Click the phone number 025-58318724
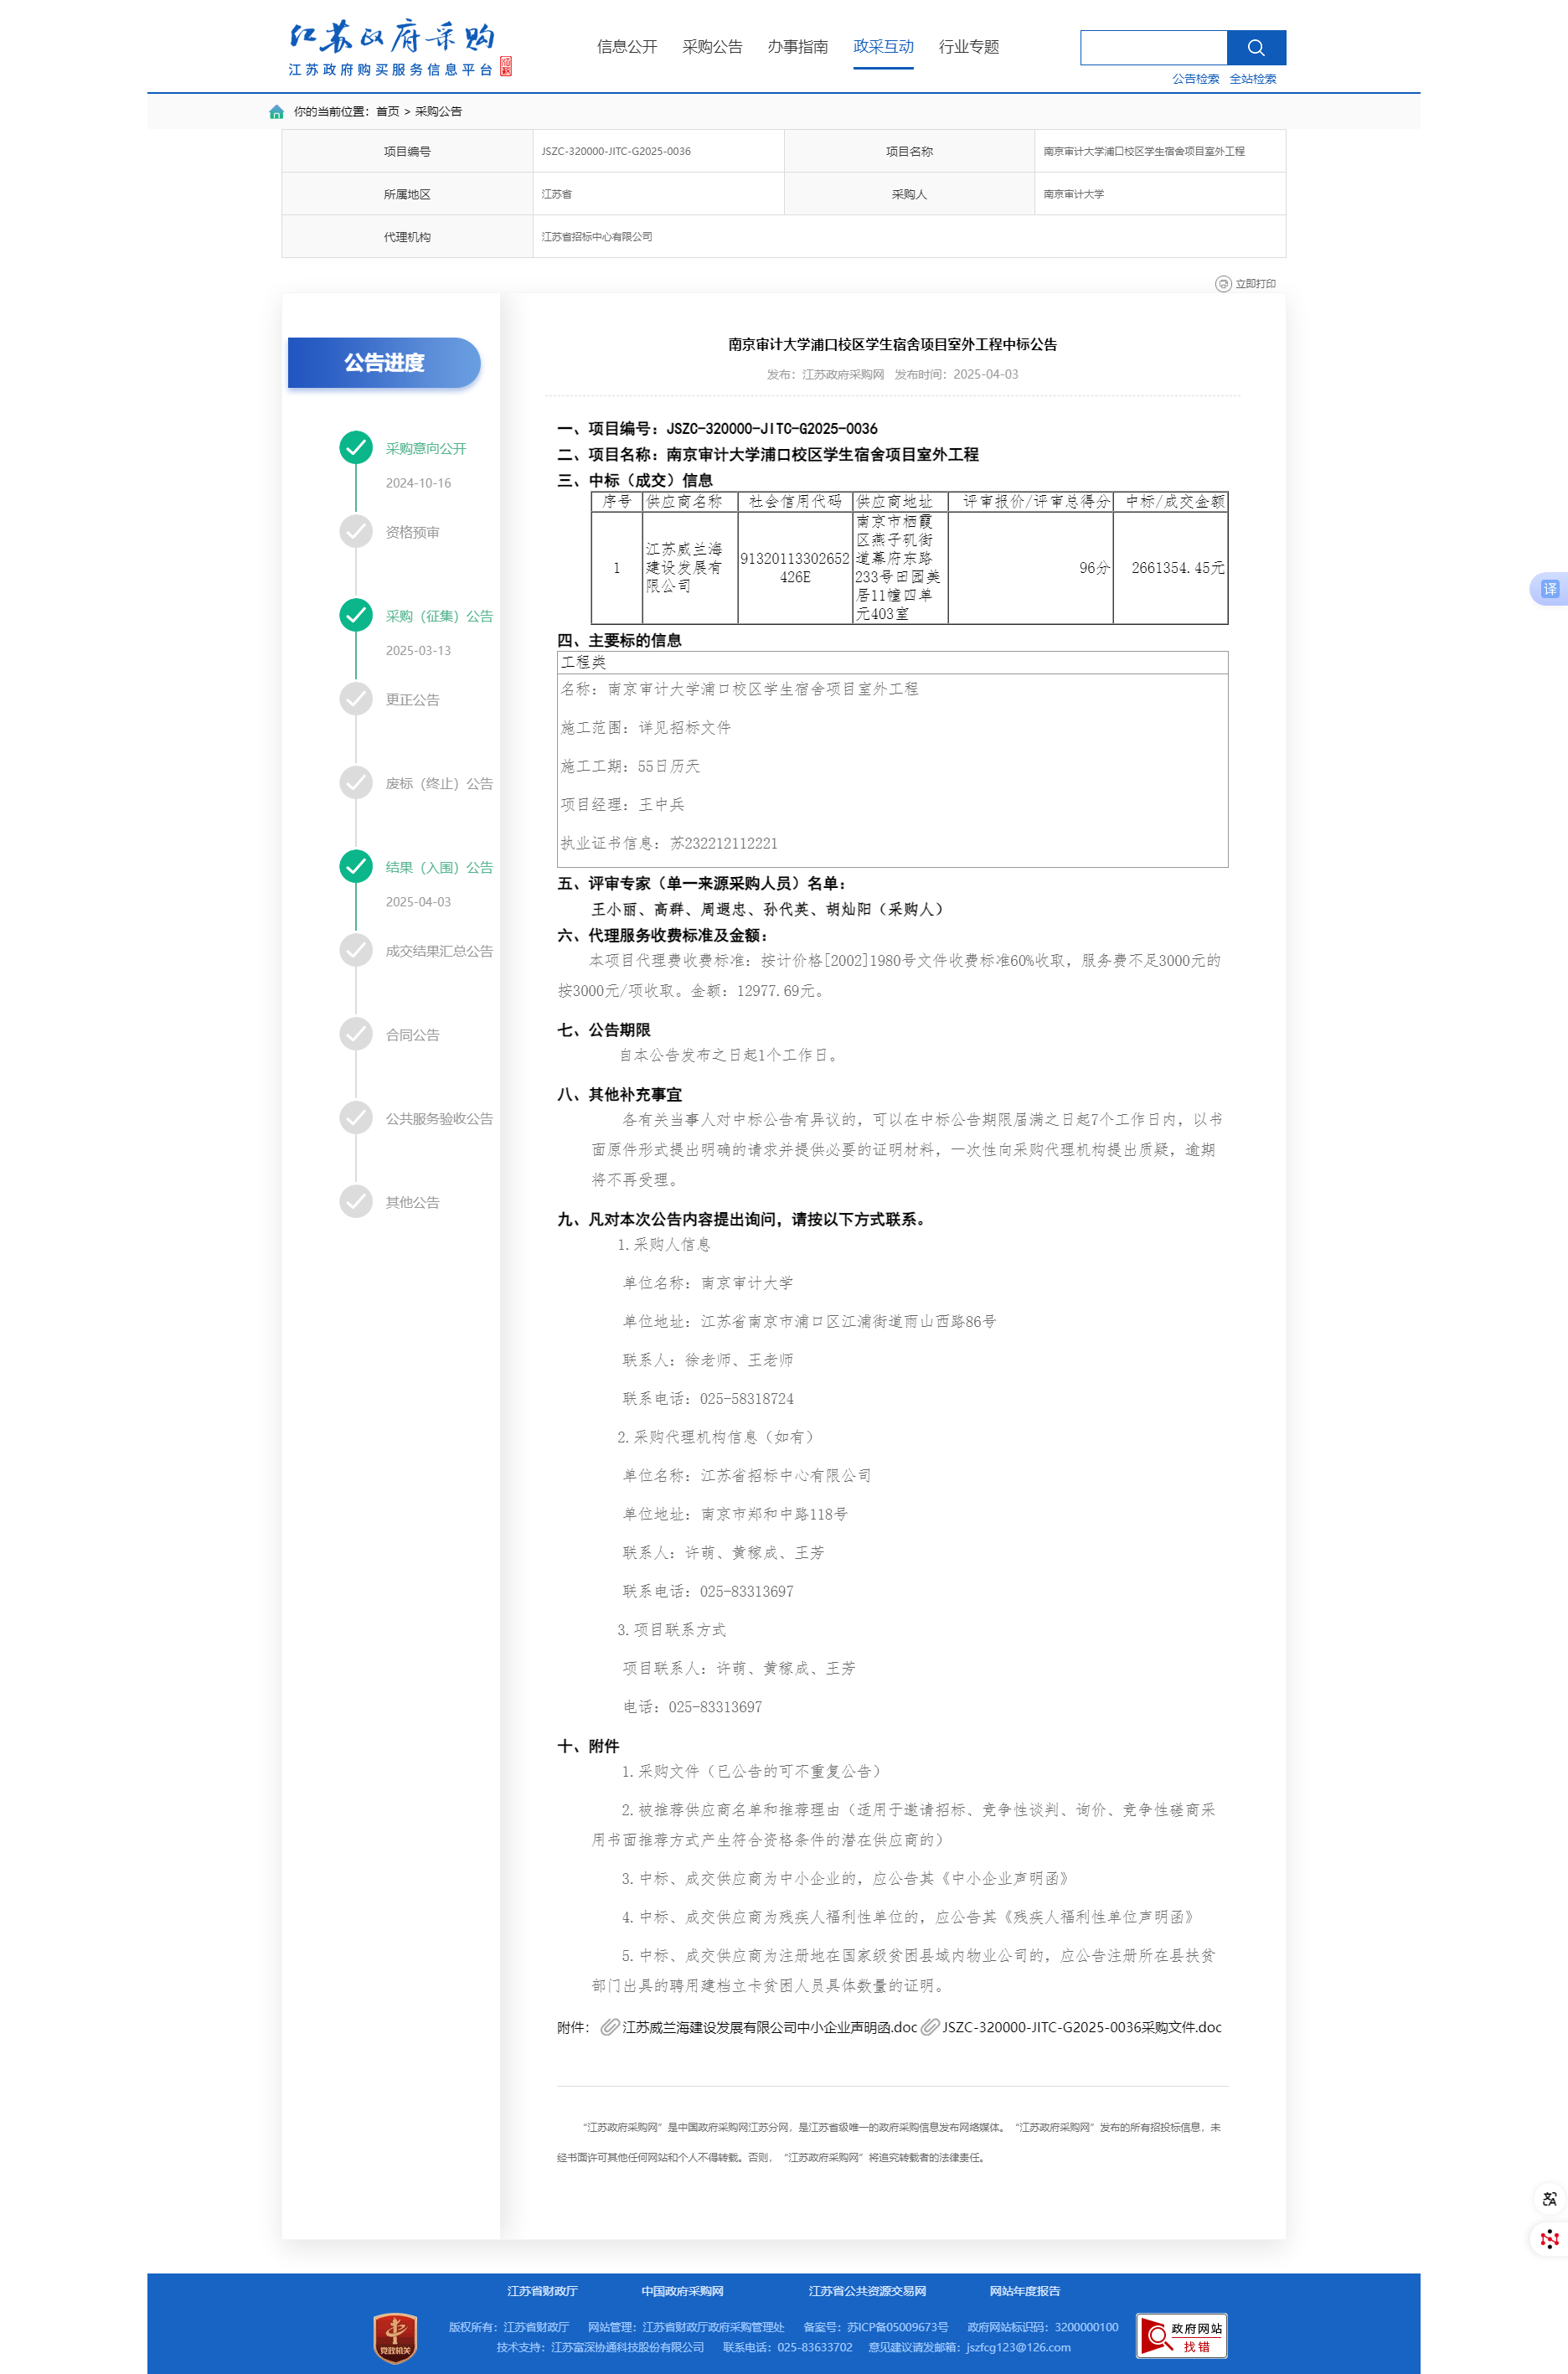Image resolution: width=1568 pixels, height=2374 pixels. coord(746,1399)
